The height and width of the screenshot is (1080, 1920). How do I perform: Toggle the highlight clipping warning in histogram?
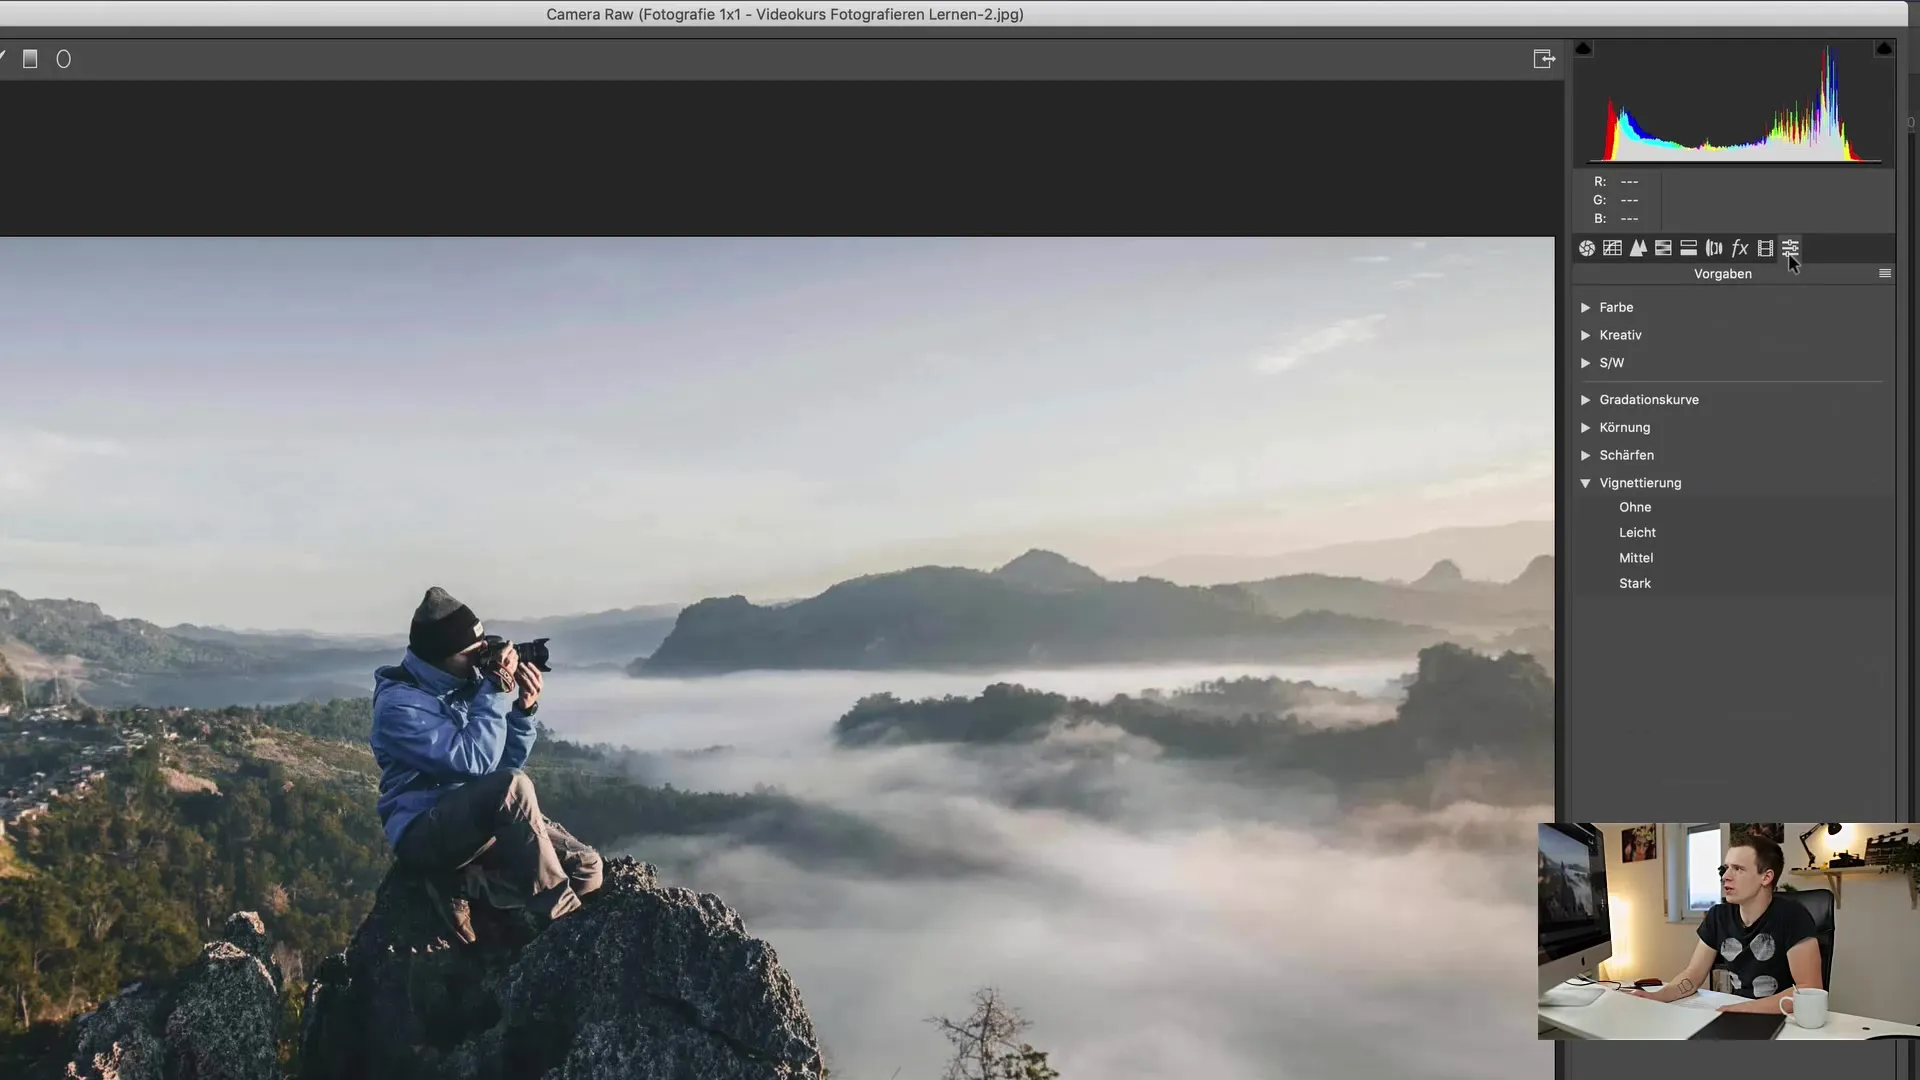coord(1884,48)
